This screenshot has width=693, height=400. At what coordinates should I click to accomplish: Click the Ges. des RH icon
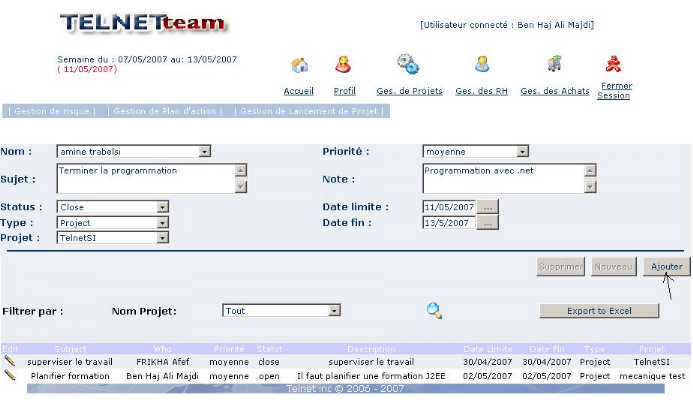click(482, 66)
